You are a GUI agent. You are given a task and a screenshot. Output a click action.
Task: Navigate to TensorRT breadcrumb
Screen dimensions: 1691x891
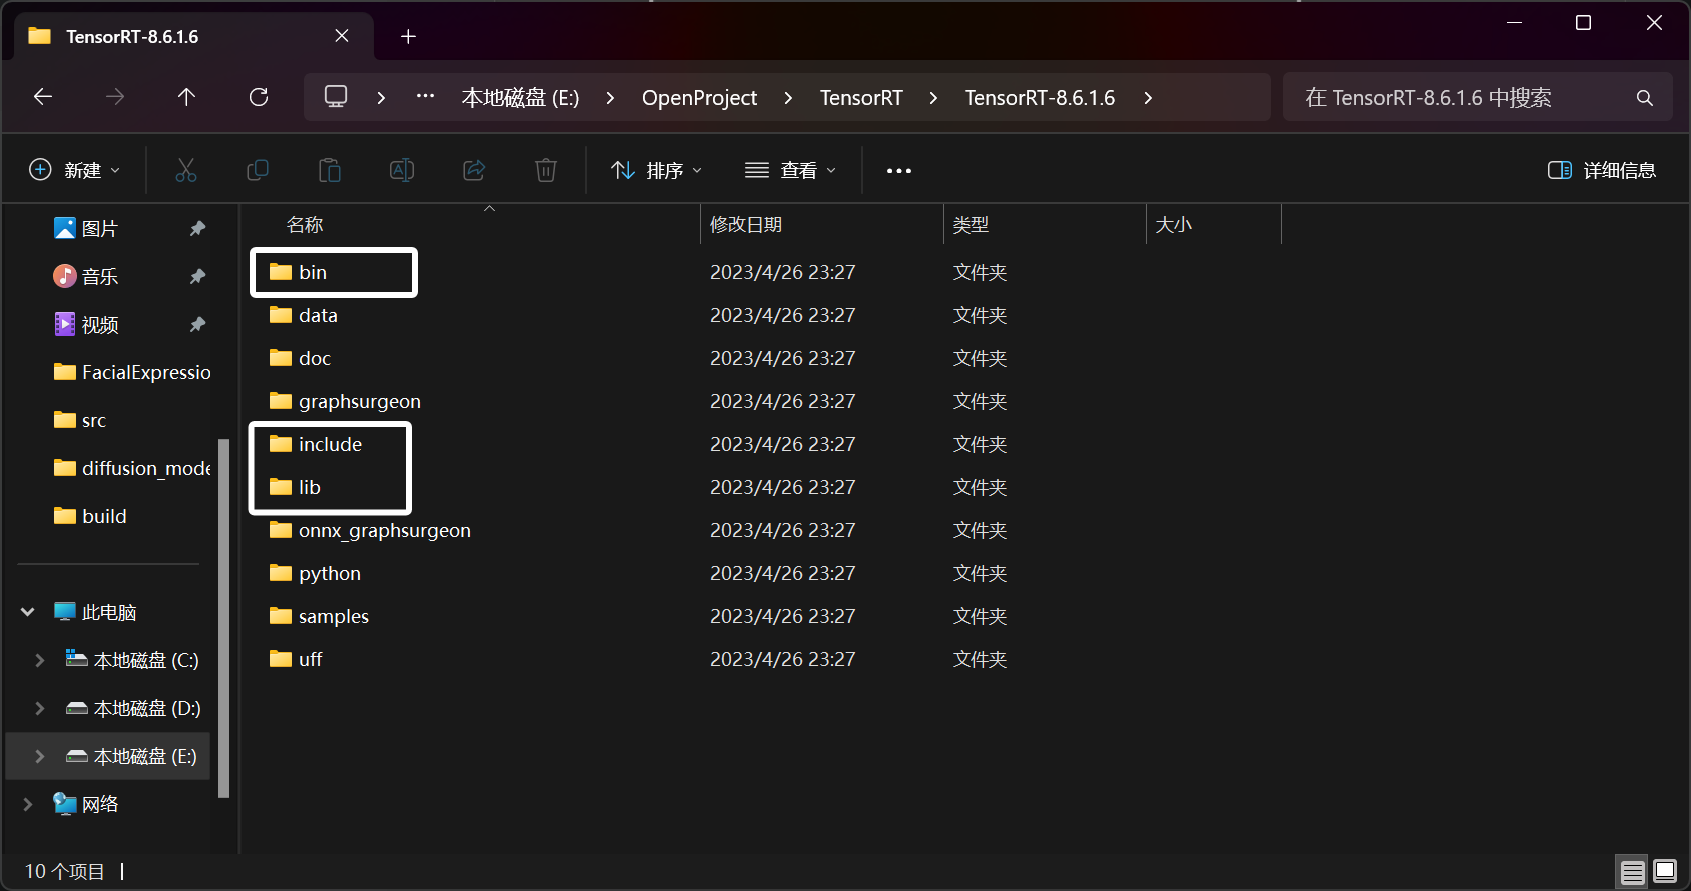pos(861,98)
